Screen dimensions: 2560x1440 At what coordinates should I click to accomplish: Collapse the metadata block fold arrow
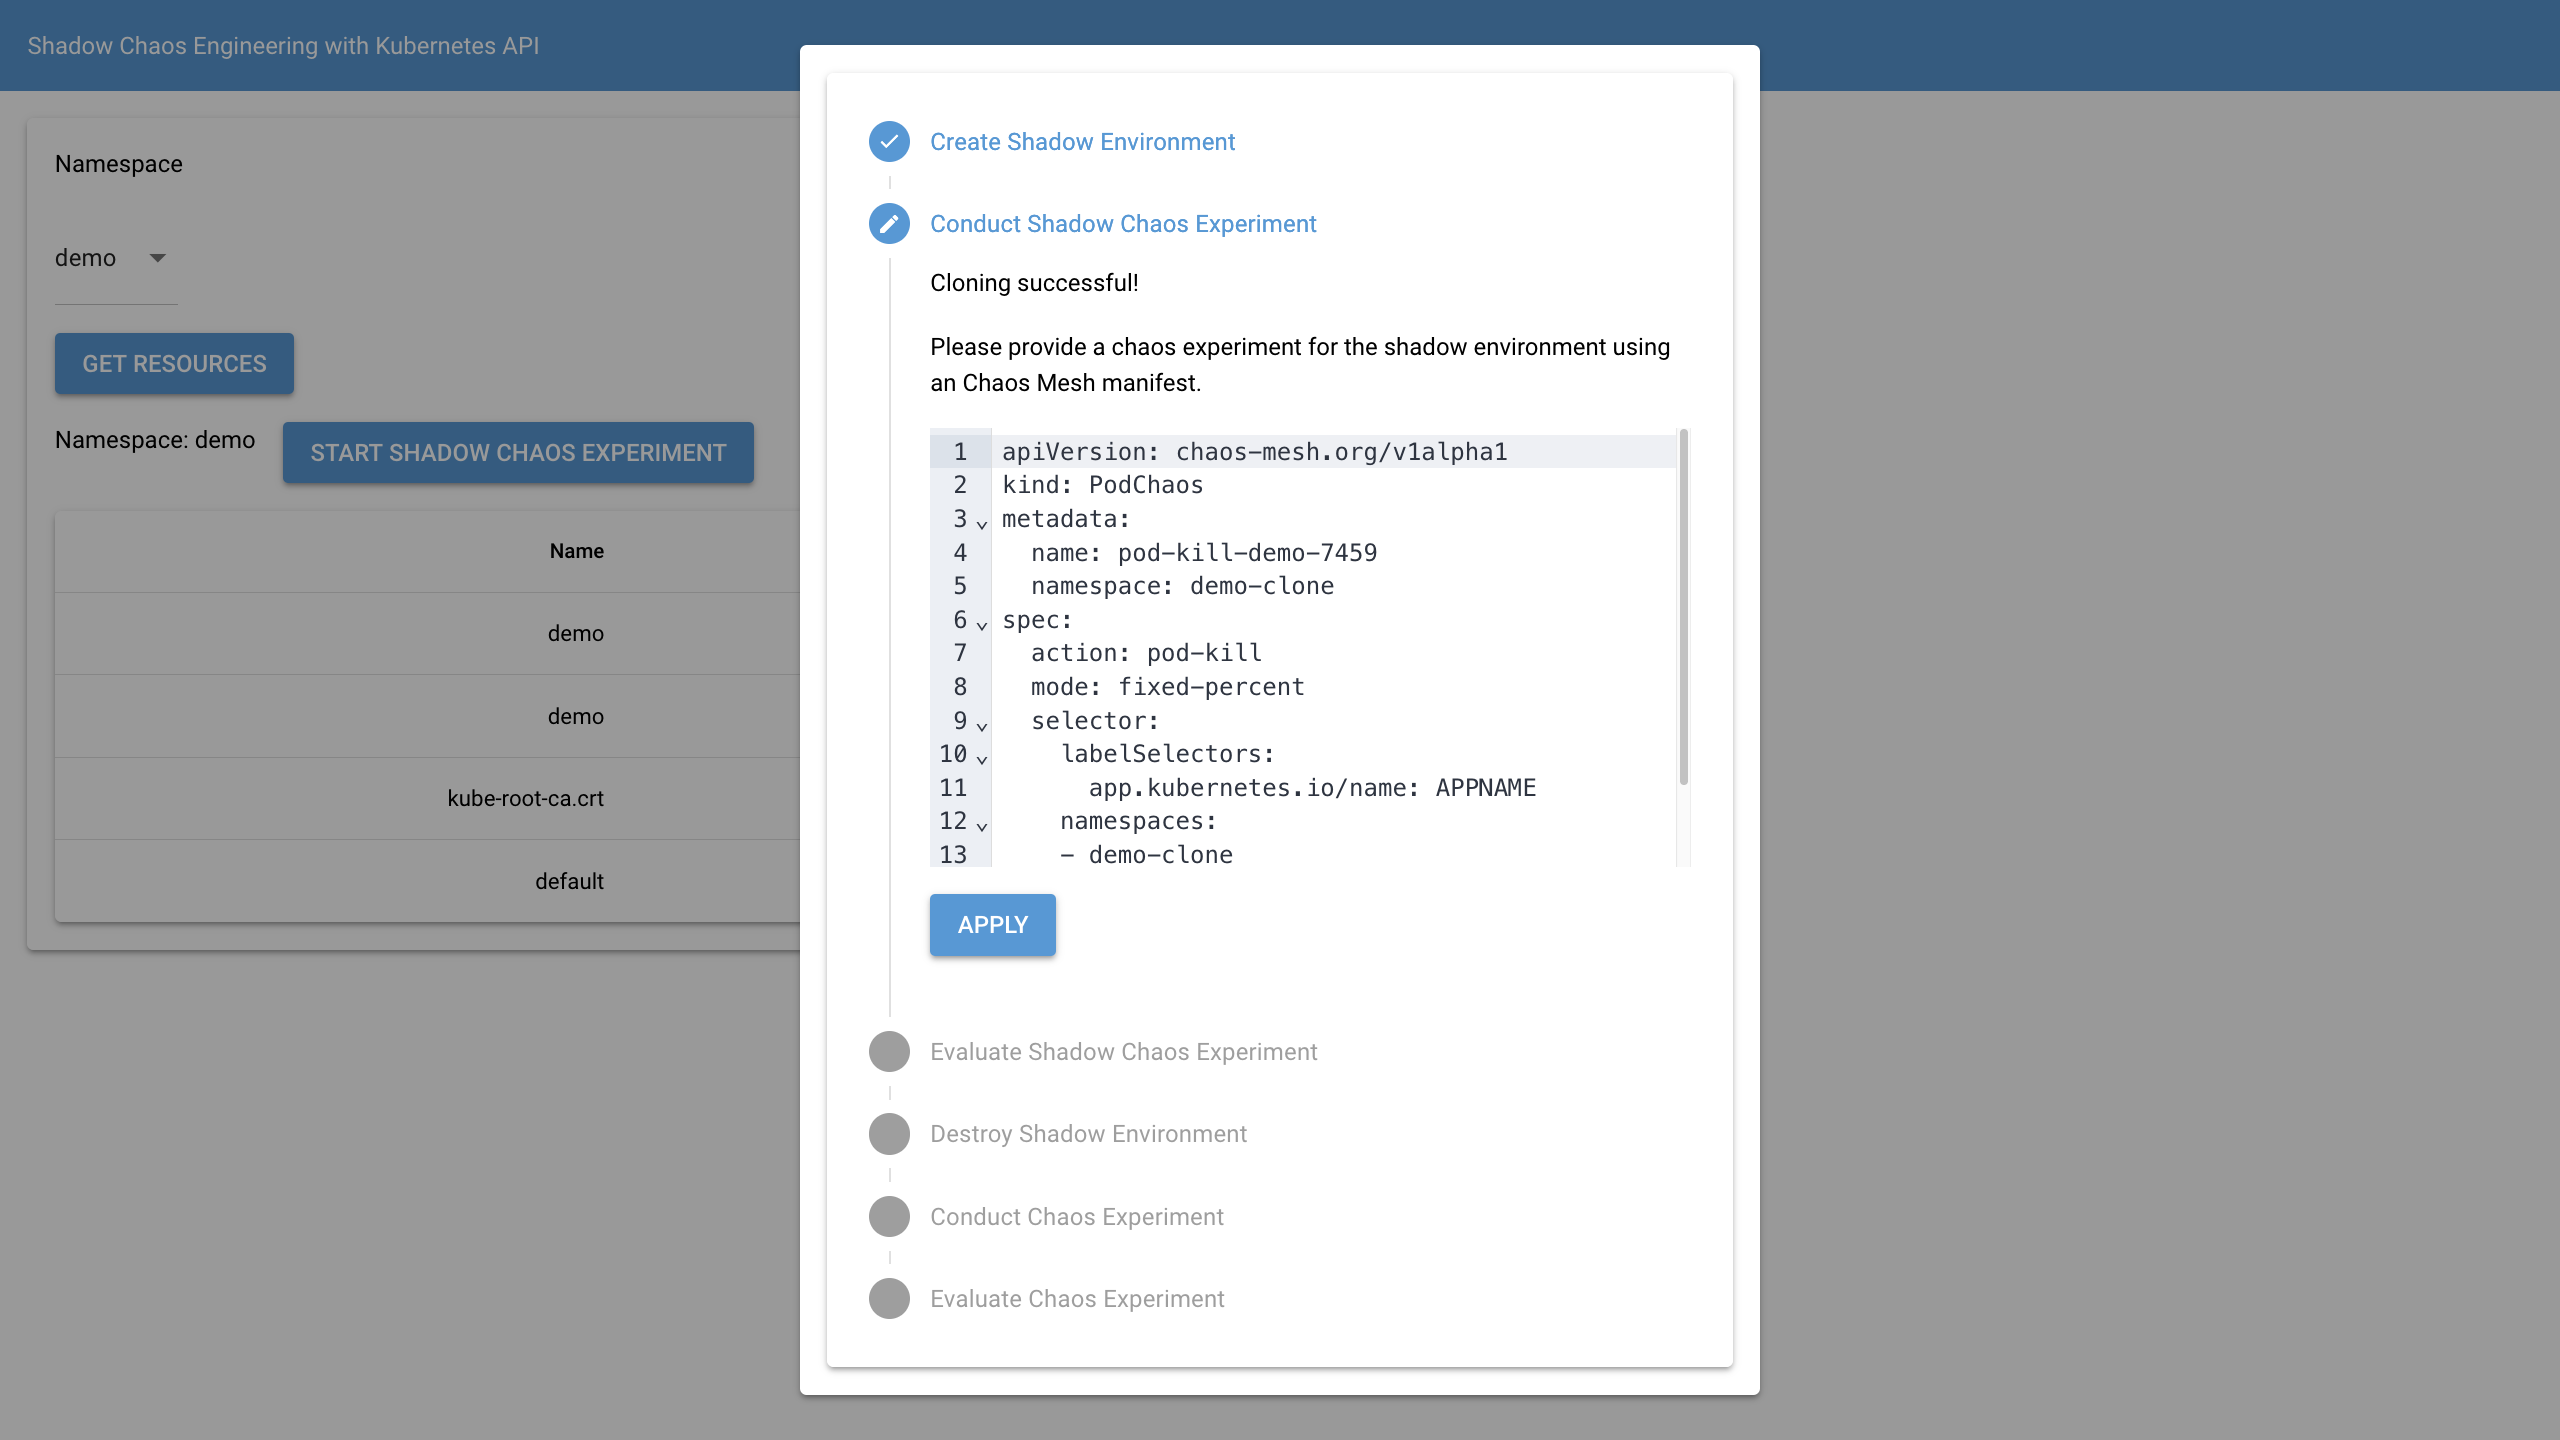982,524
